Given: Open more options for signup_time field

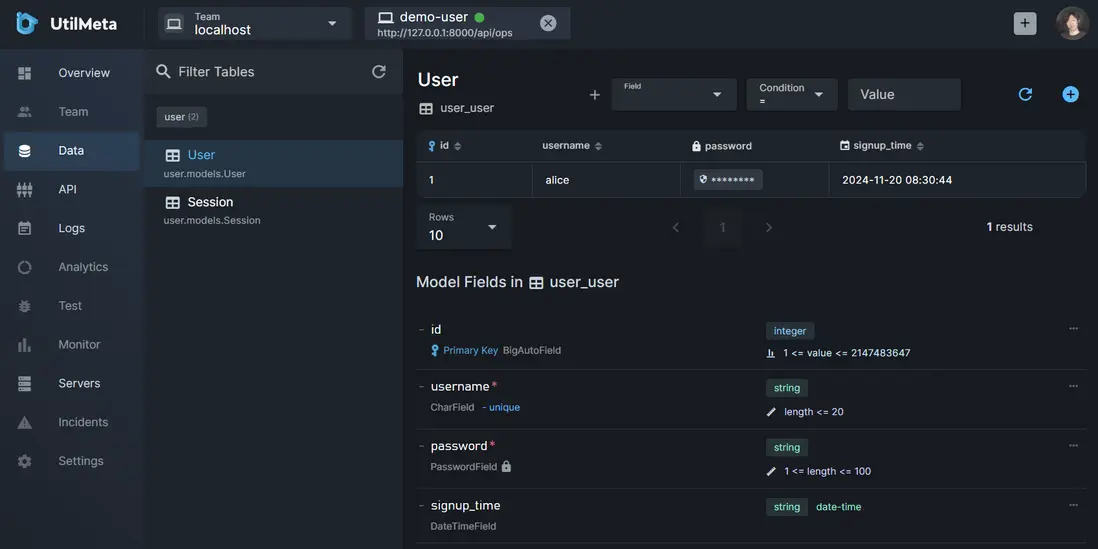Looking at the screenshot, I should 1073,505.
